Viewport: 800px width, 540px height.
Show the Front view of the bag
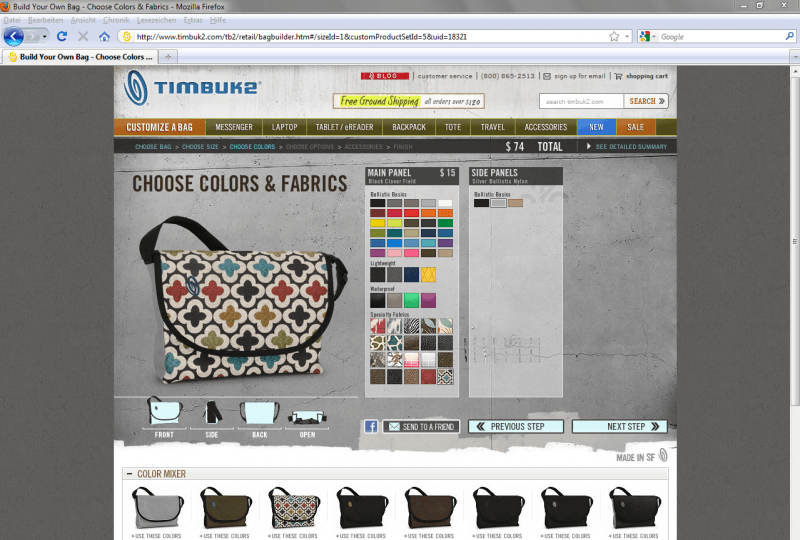(x=164, y=417)
